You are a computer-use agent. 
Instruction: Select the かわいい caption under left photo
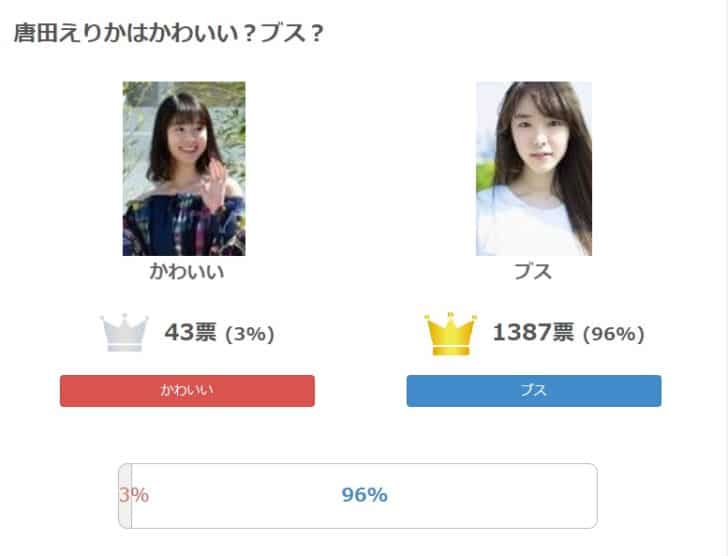[187, 272]
